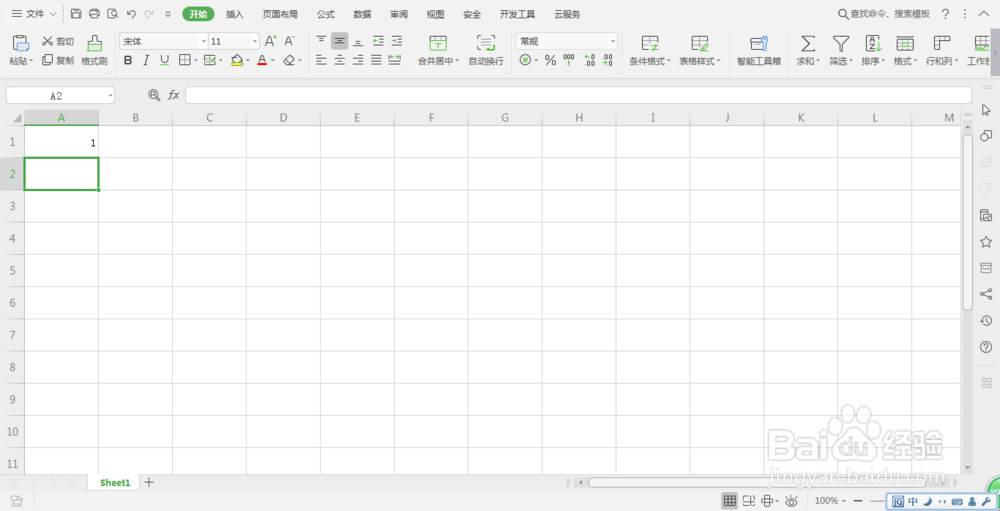Click the Sum (求和) sigma icon
Image resolution: width=1000 pixels, height=511 pixels.
pos(808,43)
